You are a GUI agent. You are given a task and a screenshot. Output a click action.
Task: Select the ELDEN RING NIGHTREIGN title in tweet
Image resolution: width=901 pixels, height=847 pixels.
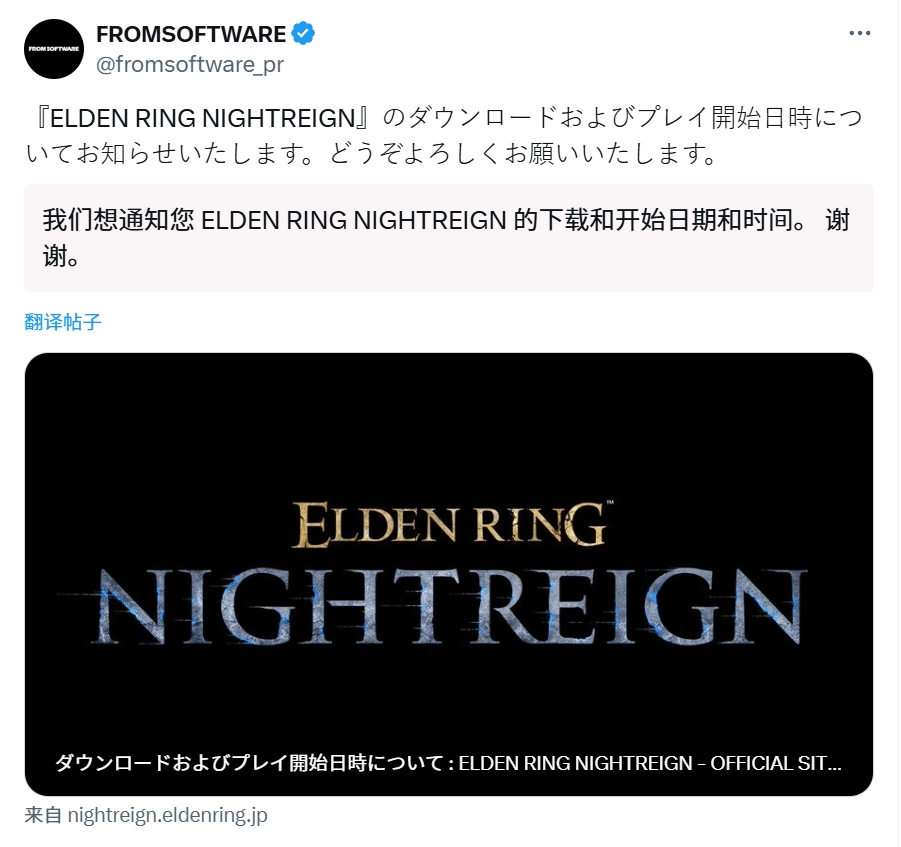pos(202,118)
